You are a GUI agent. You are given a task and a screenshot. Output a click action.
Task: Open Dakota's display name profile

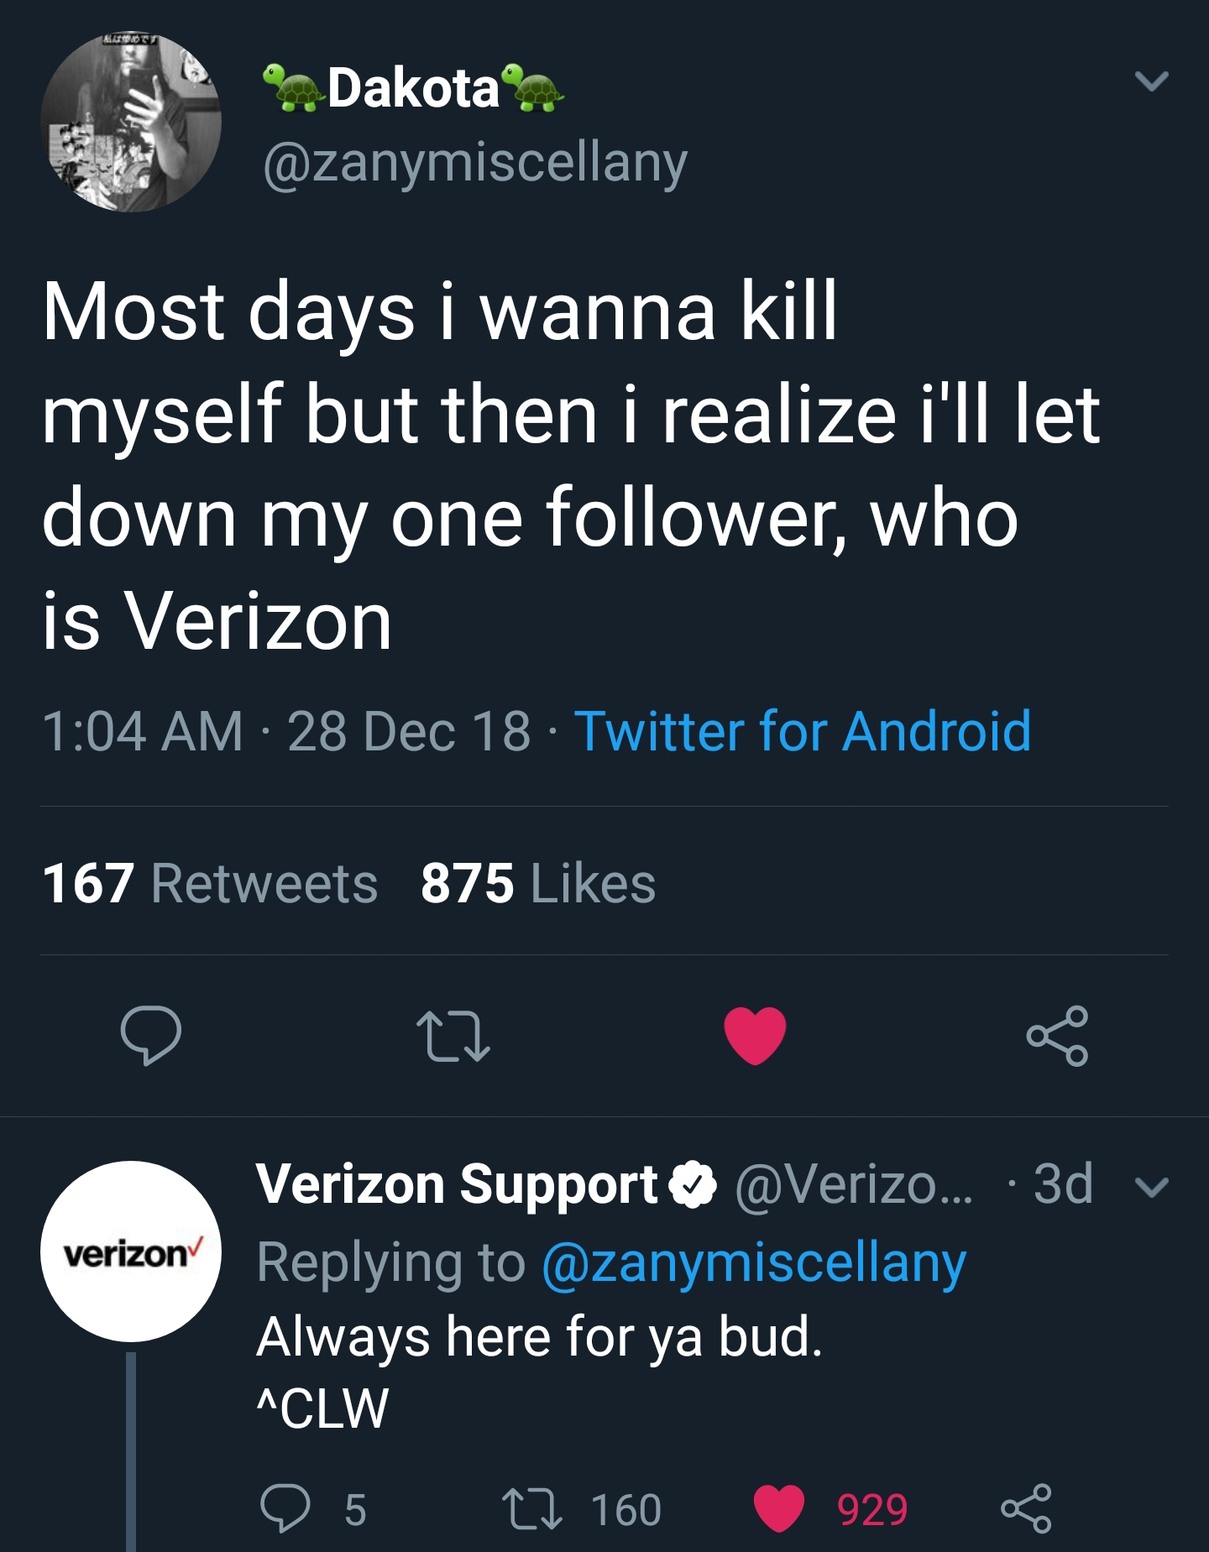click(413, 88)
